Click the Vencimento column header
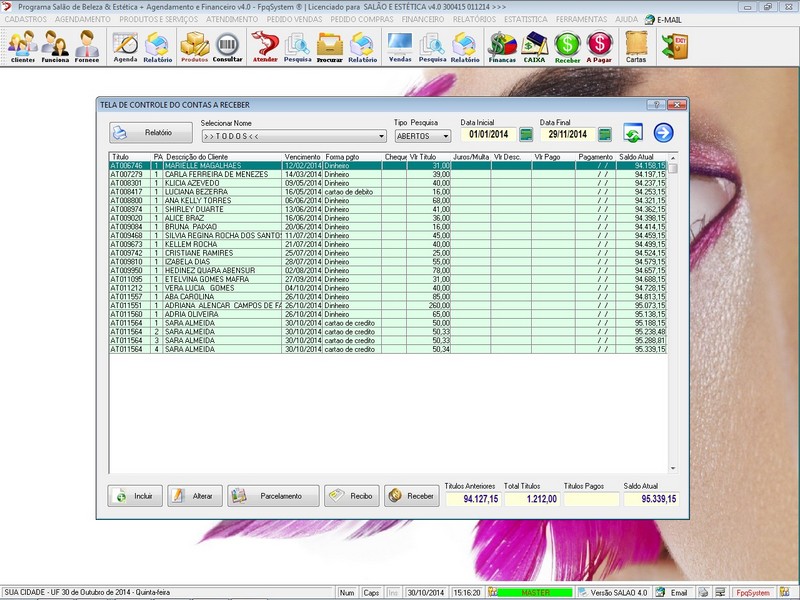800x600 pixels. coord(302,157)
